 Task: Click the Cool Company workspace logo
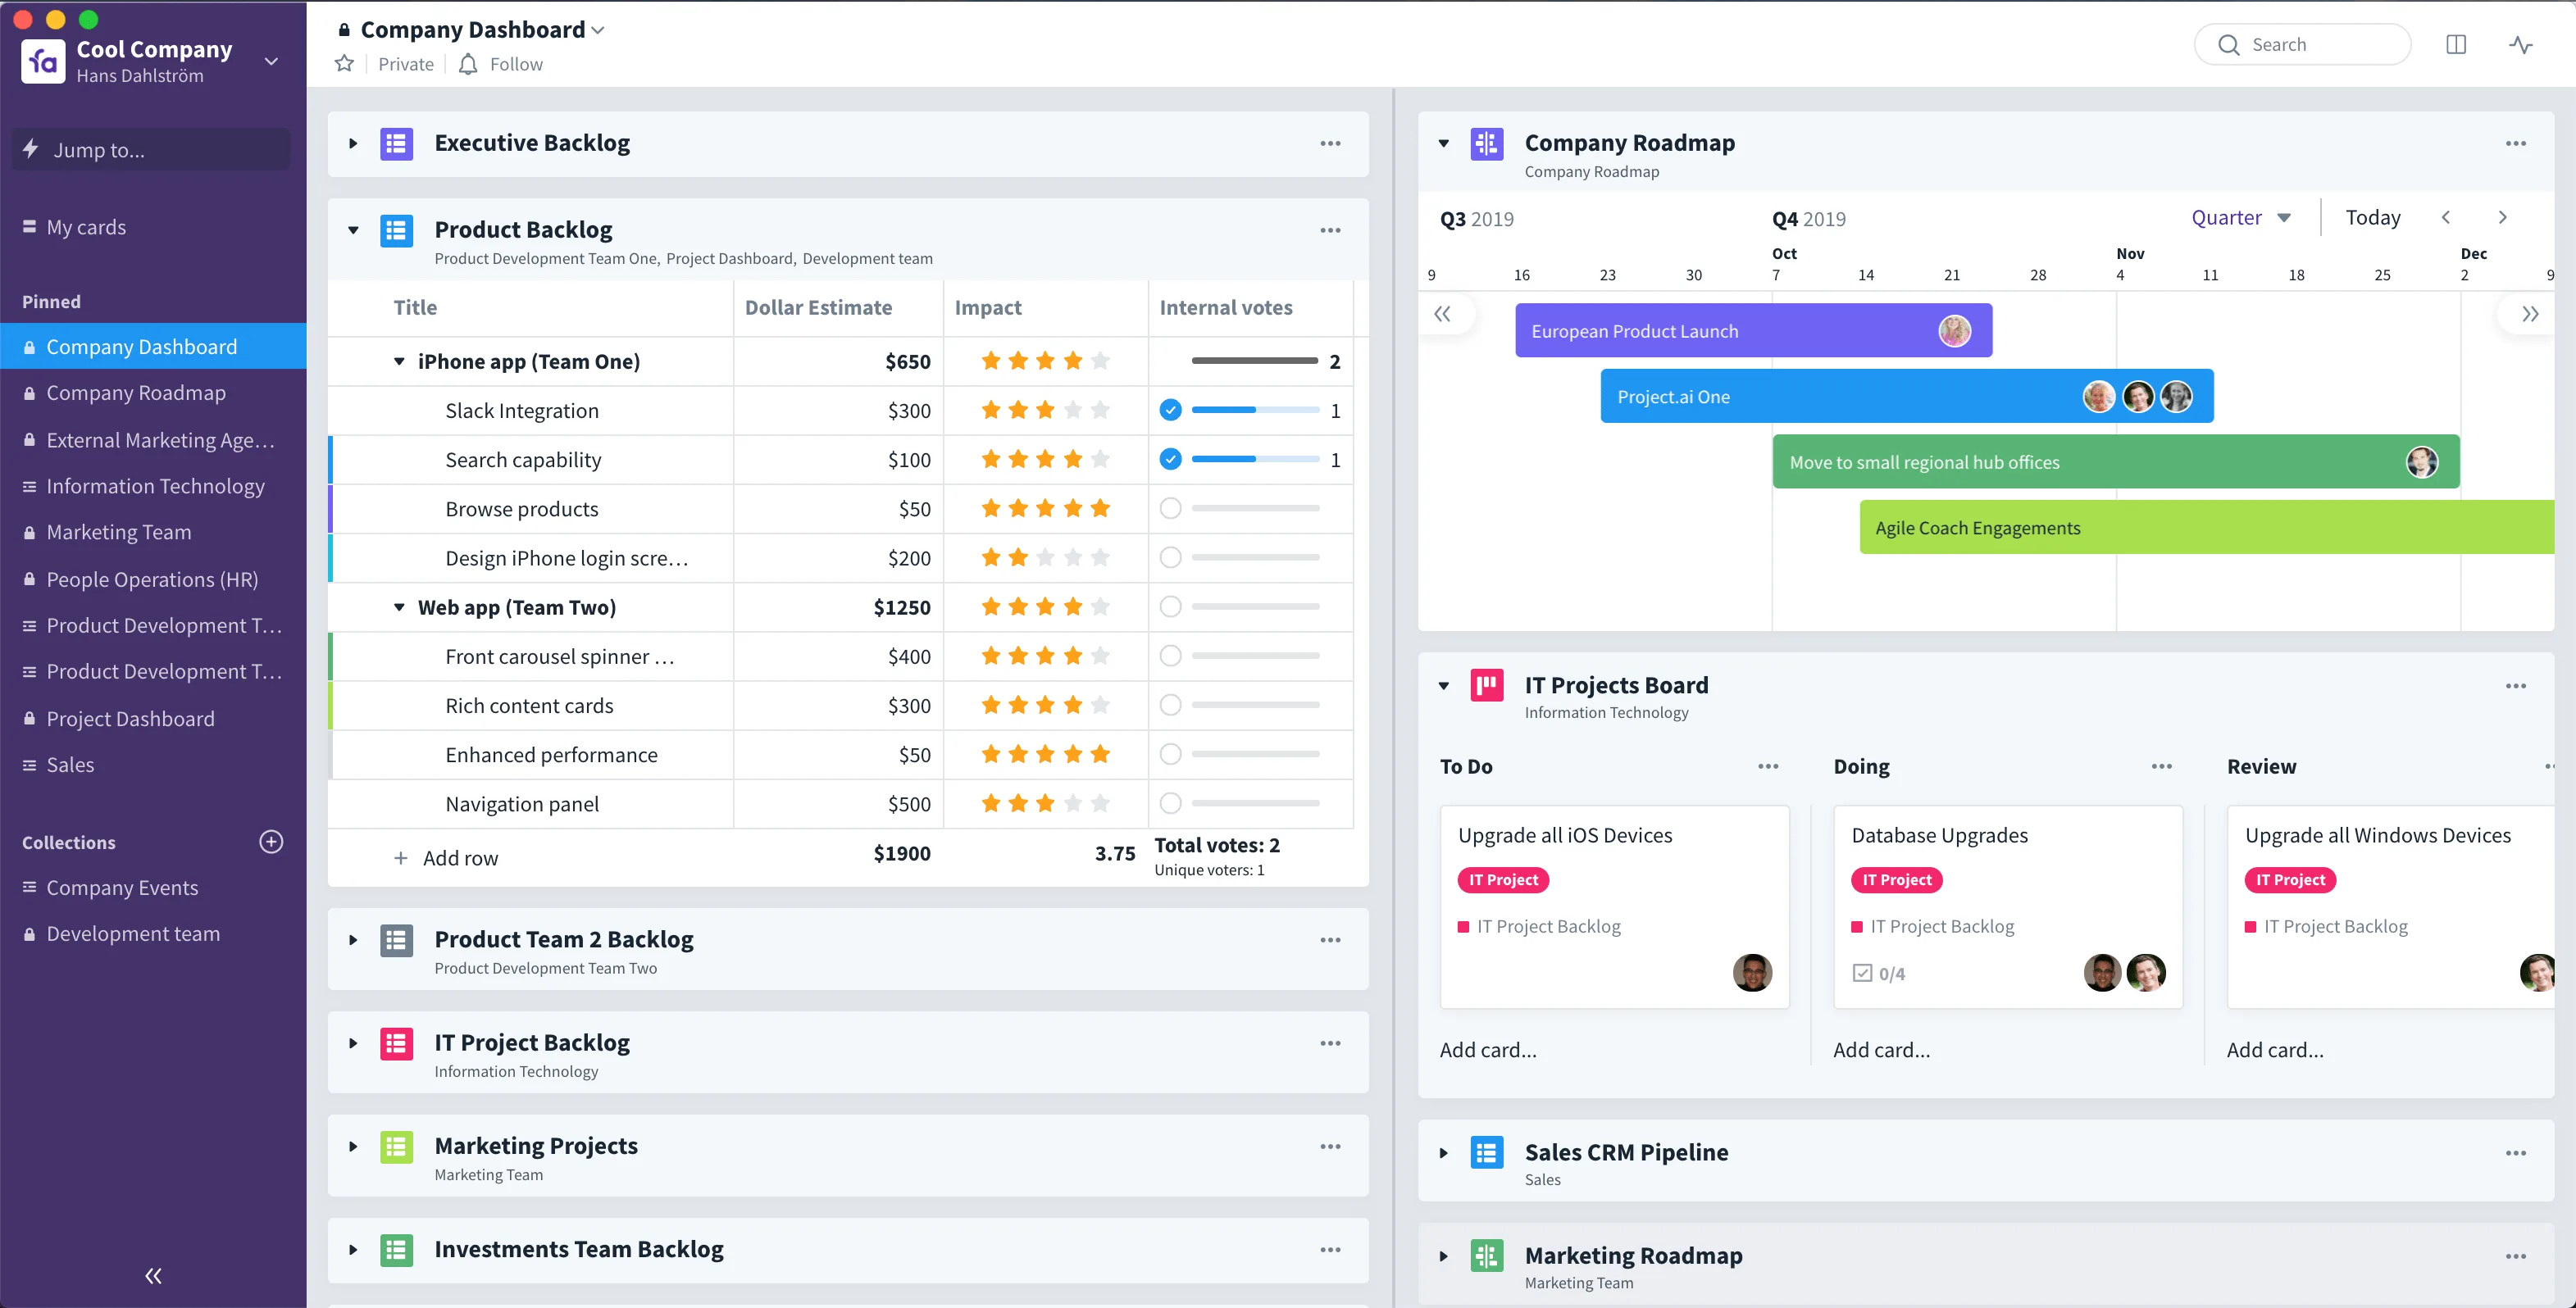(x=43, y=61)
